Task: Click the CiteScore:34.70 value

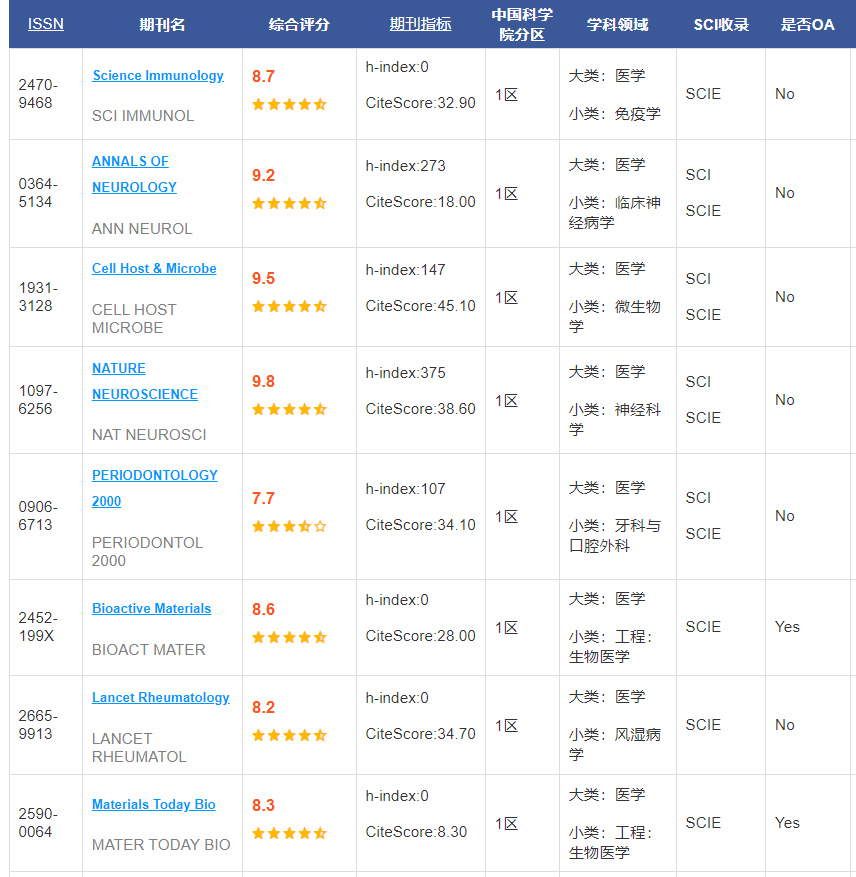Action: (x=421, y=734)
